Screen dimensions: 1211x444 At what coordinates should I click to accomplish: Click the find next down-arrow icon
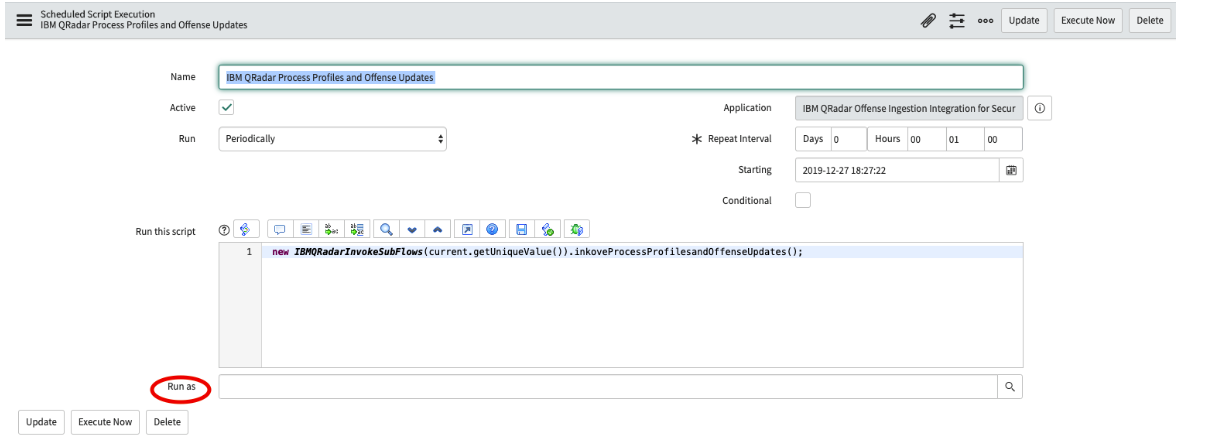(x=412, y=230)
